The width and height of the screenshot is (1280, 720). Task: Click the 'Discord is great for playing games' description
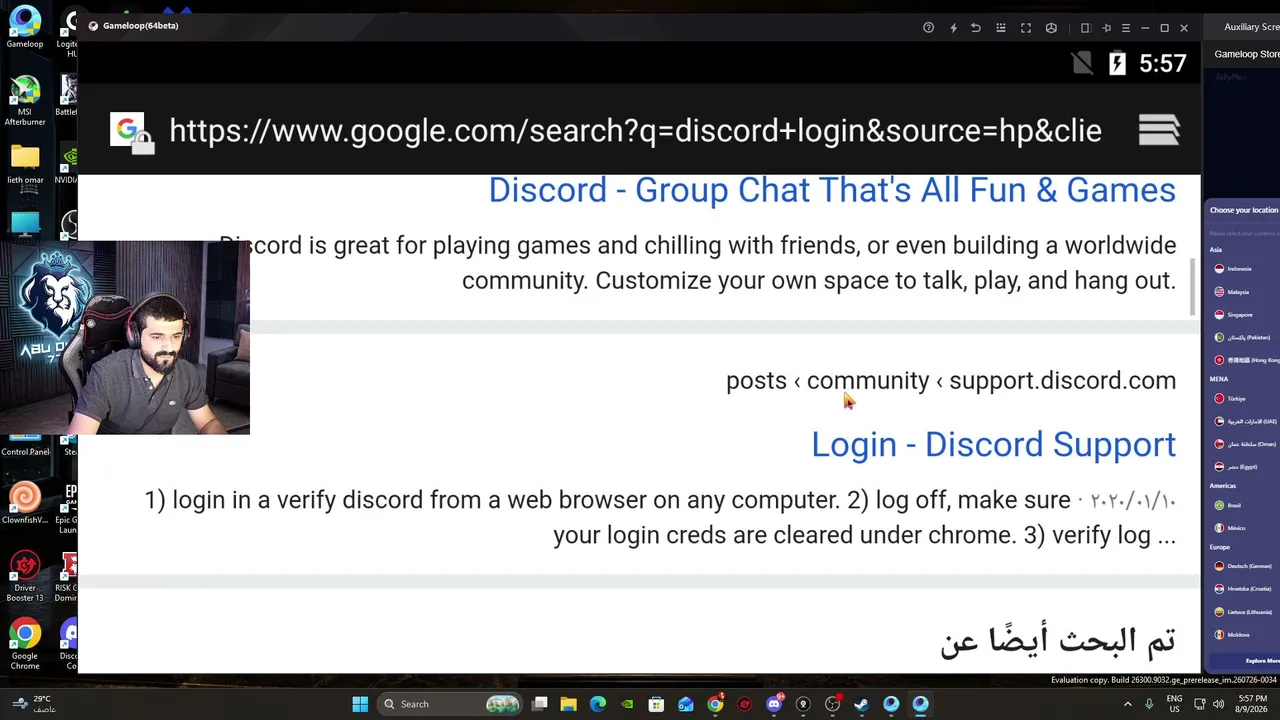(x=697, y=263)
